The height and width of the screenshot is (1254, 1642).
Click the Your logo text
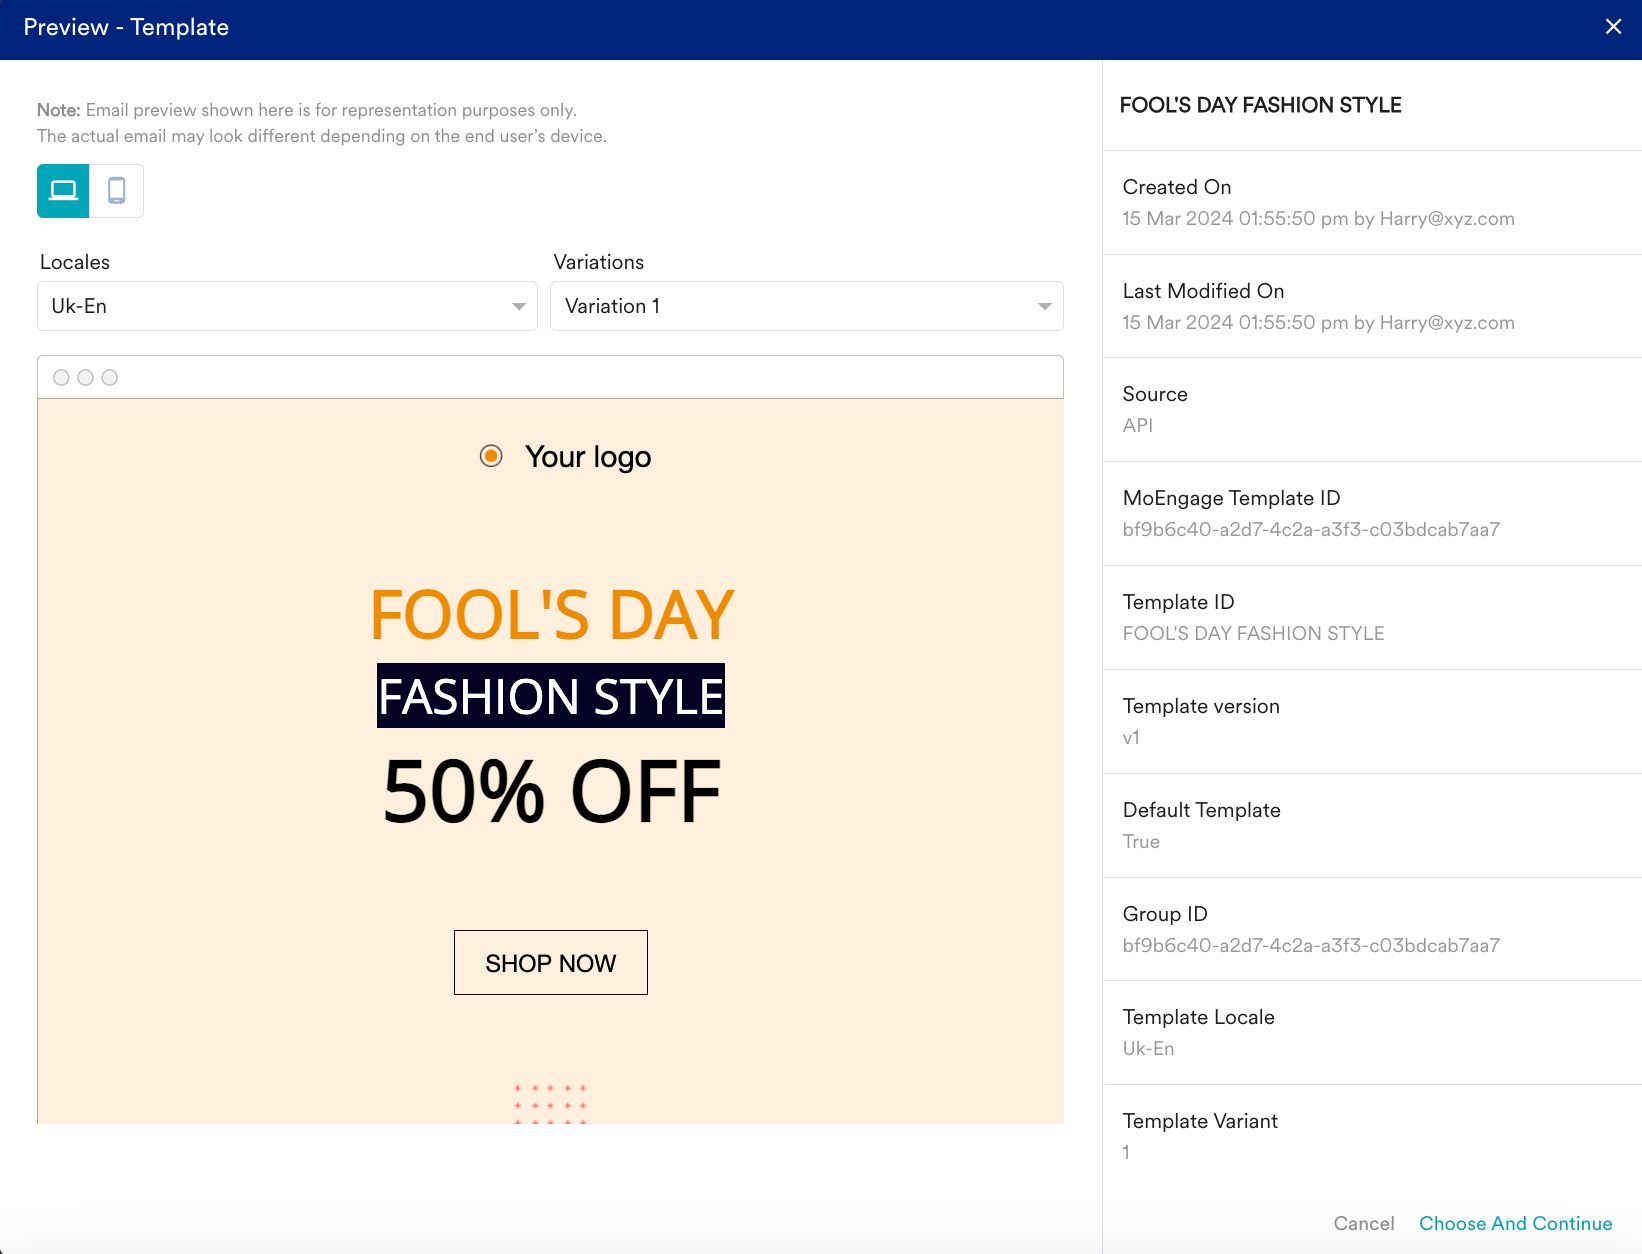coord(588,456)
